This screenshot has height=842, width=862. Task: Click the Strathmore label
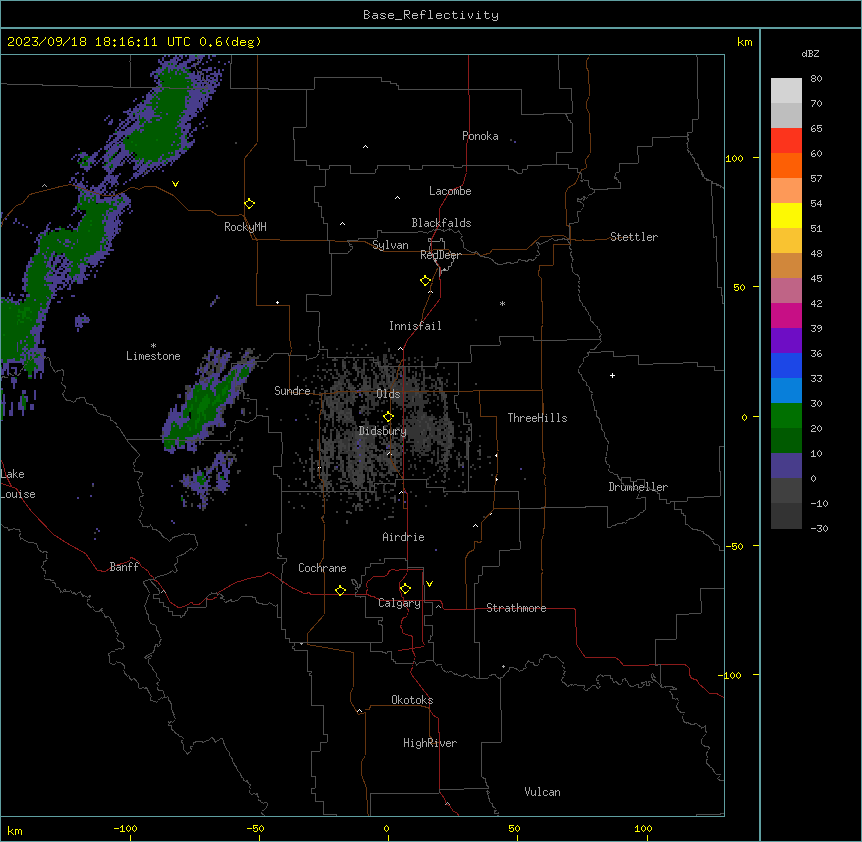click(516, 608)
